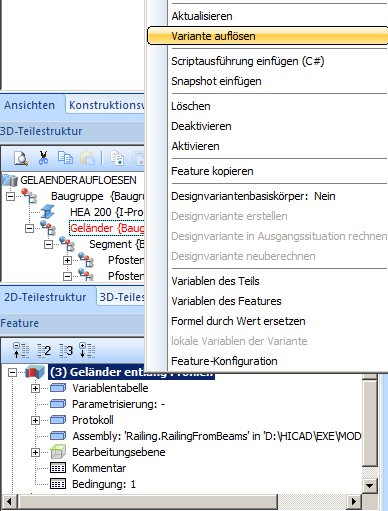The height and width of the screenshot is (511, 388).
Task: Switch to the Konstruktionsv... tab
Action: pos(106,105)
